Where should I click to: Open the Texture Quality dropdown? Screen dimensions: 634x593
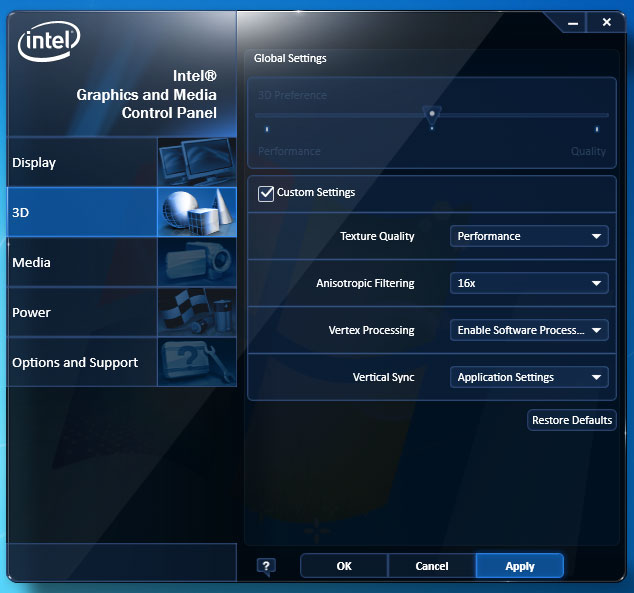[x=529, y=237]
